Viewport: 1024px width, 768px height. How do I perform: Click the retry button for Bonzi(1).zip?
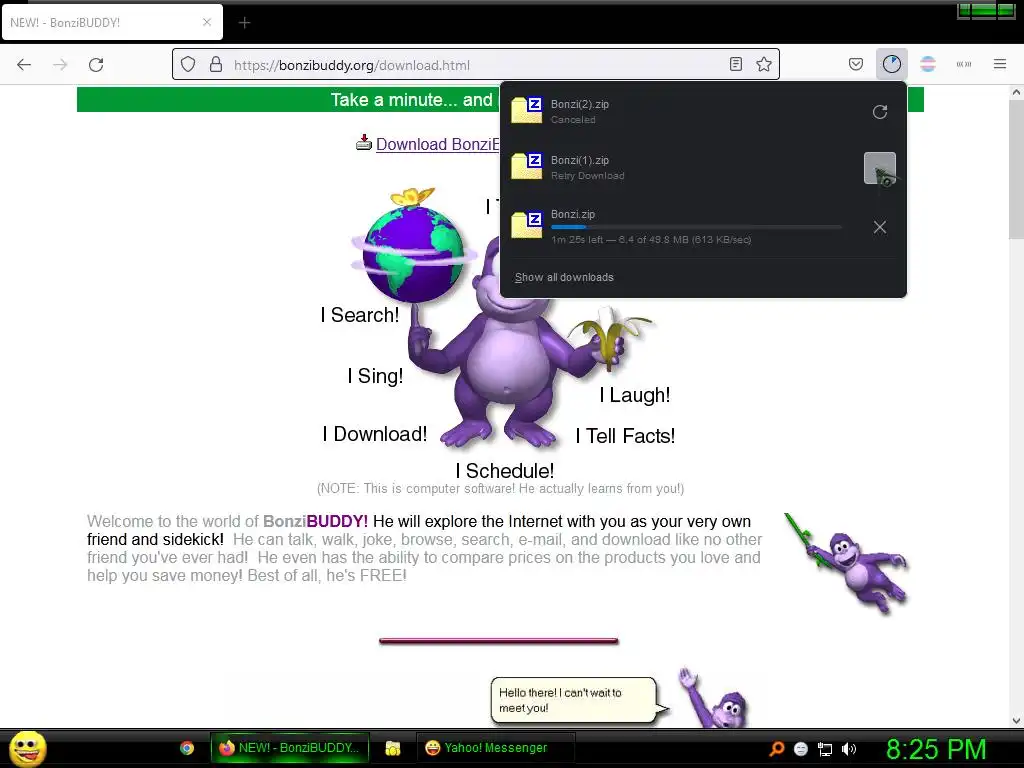click(x=880, y=168)
